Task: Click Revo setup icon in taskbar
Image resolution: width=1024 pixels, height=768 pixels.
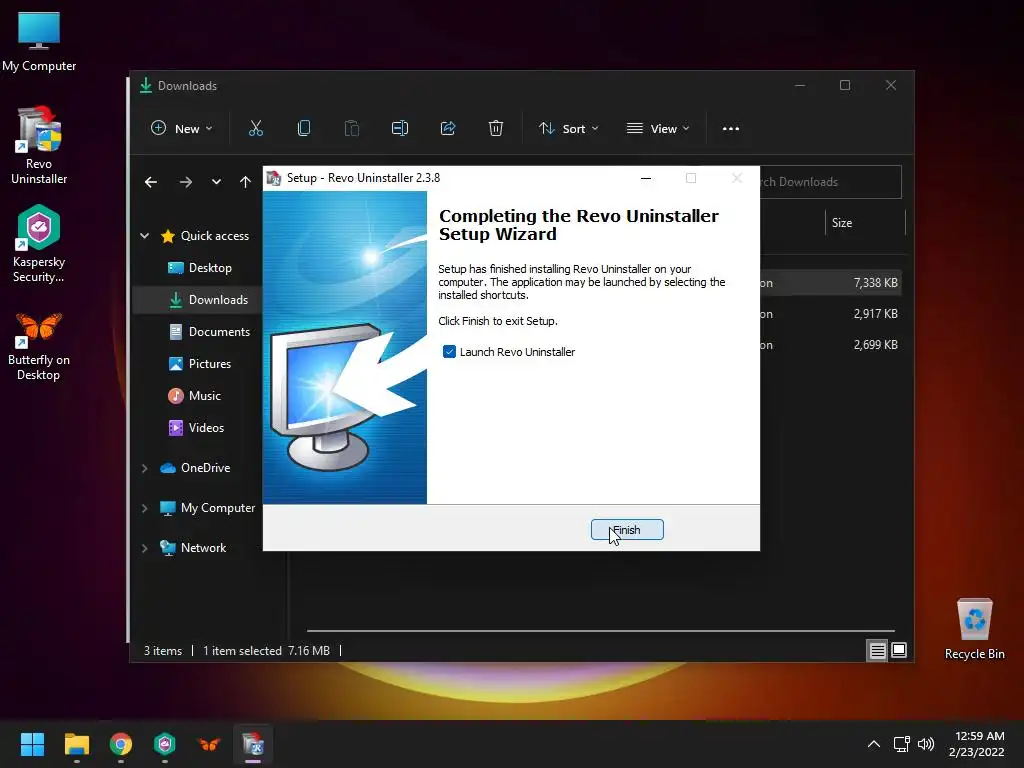Action: 253,744
